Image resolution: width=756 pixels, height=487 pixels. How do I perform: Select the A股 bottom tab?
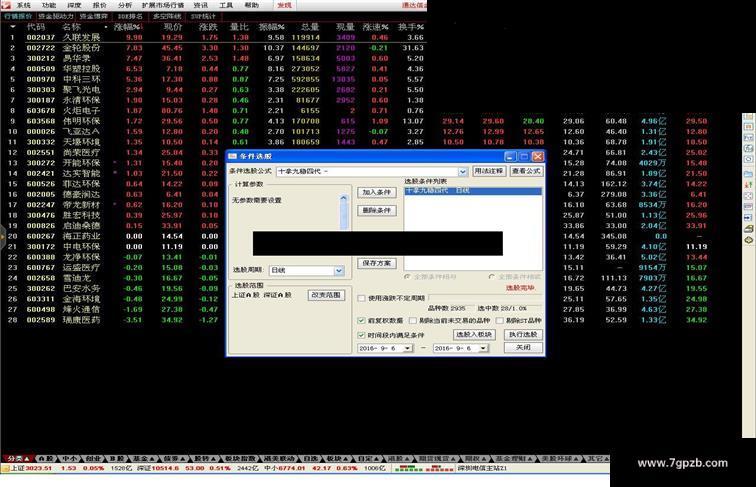46,458
